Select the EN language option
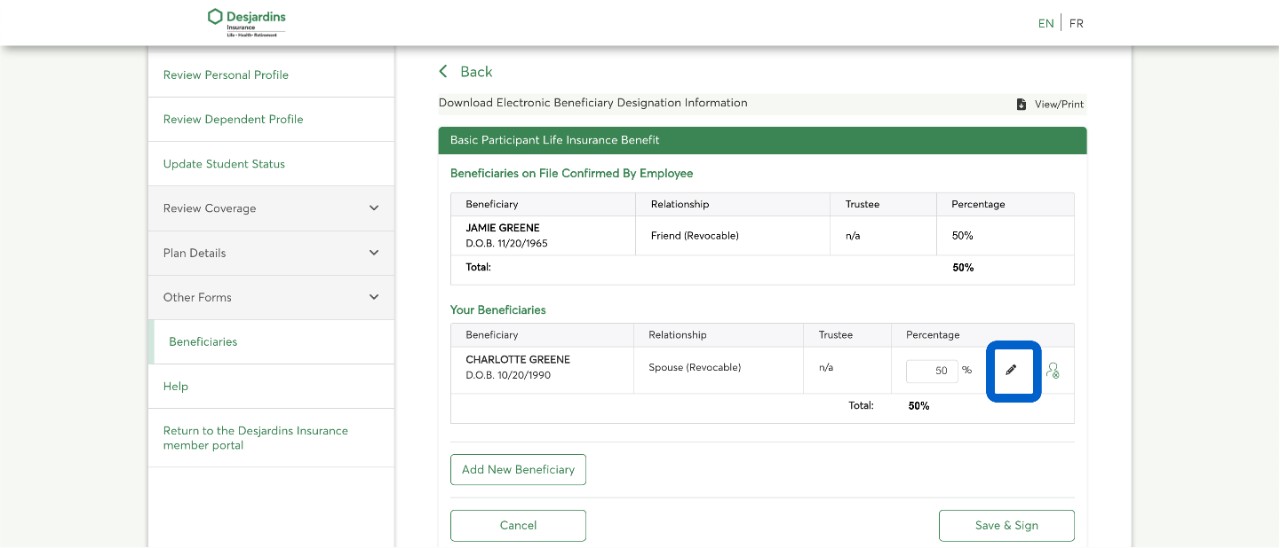The width and height of the screenshot is (1280, 548). coord(1045,23)
